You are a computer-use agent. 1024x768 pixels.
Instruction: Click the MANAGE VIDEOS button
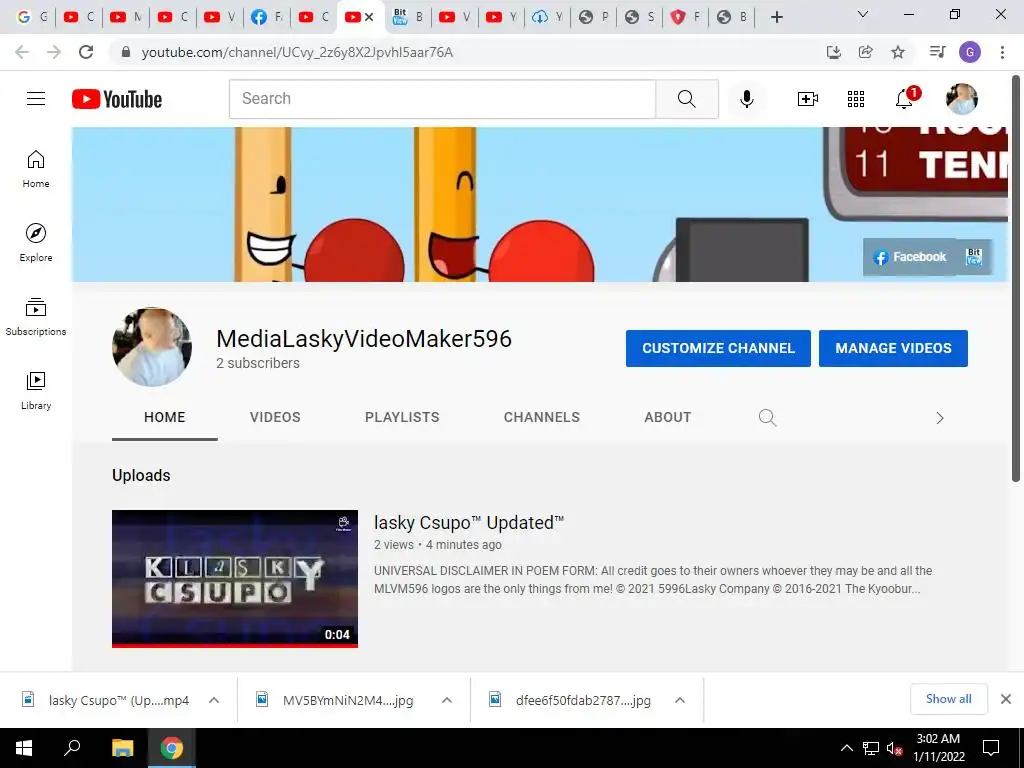[x=893, y=348]
